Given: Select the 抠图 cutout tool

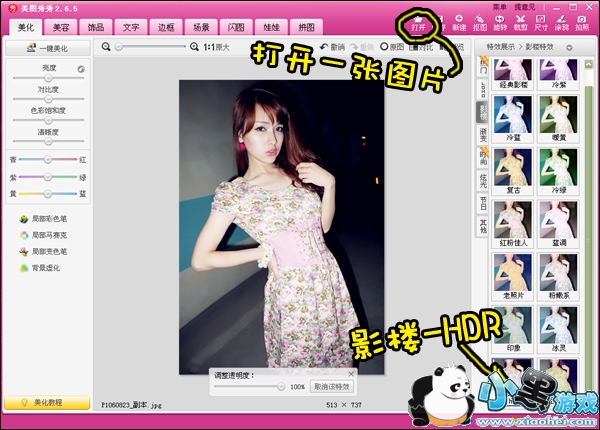Looking at the screenshot, I should (479, 23).
